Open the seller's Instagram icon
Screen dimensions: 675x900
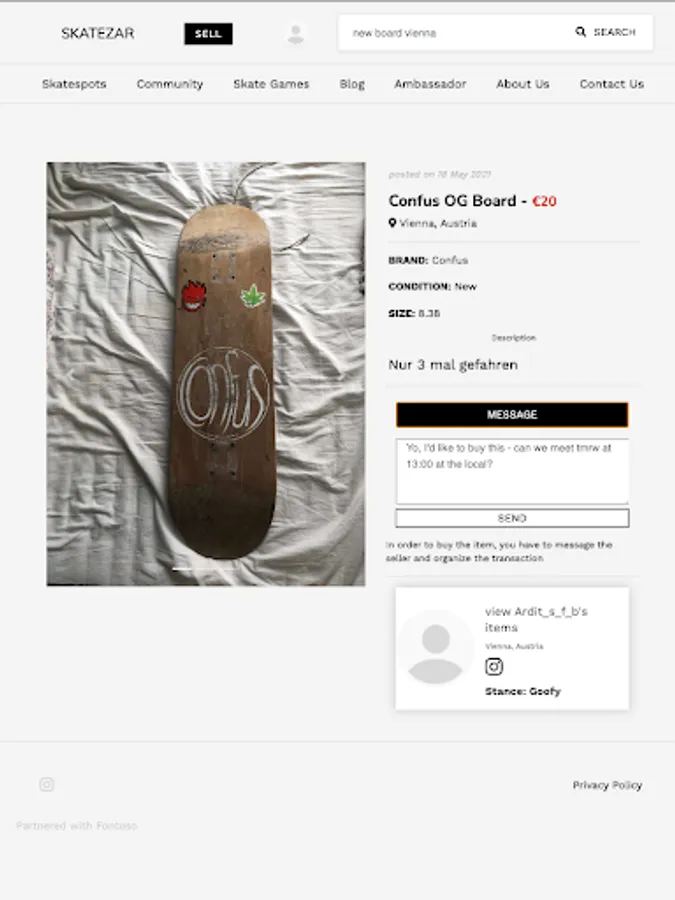494,667
